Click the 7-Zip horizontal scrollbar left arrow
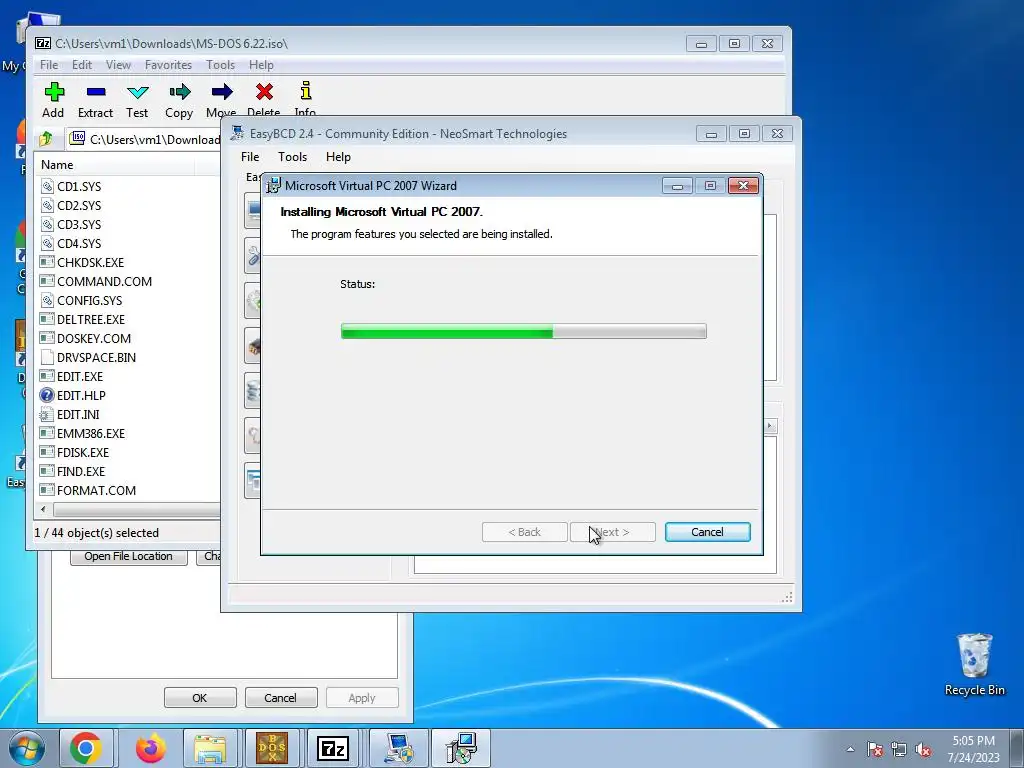This screenshot has height=768, width=1024. click(x=44, y=509)
